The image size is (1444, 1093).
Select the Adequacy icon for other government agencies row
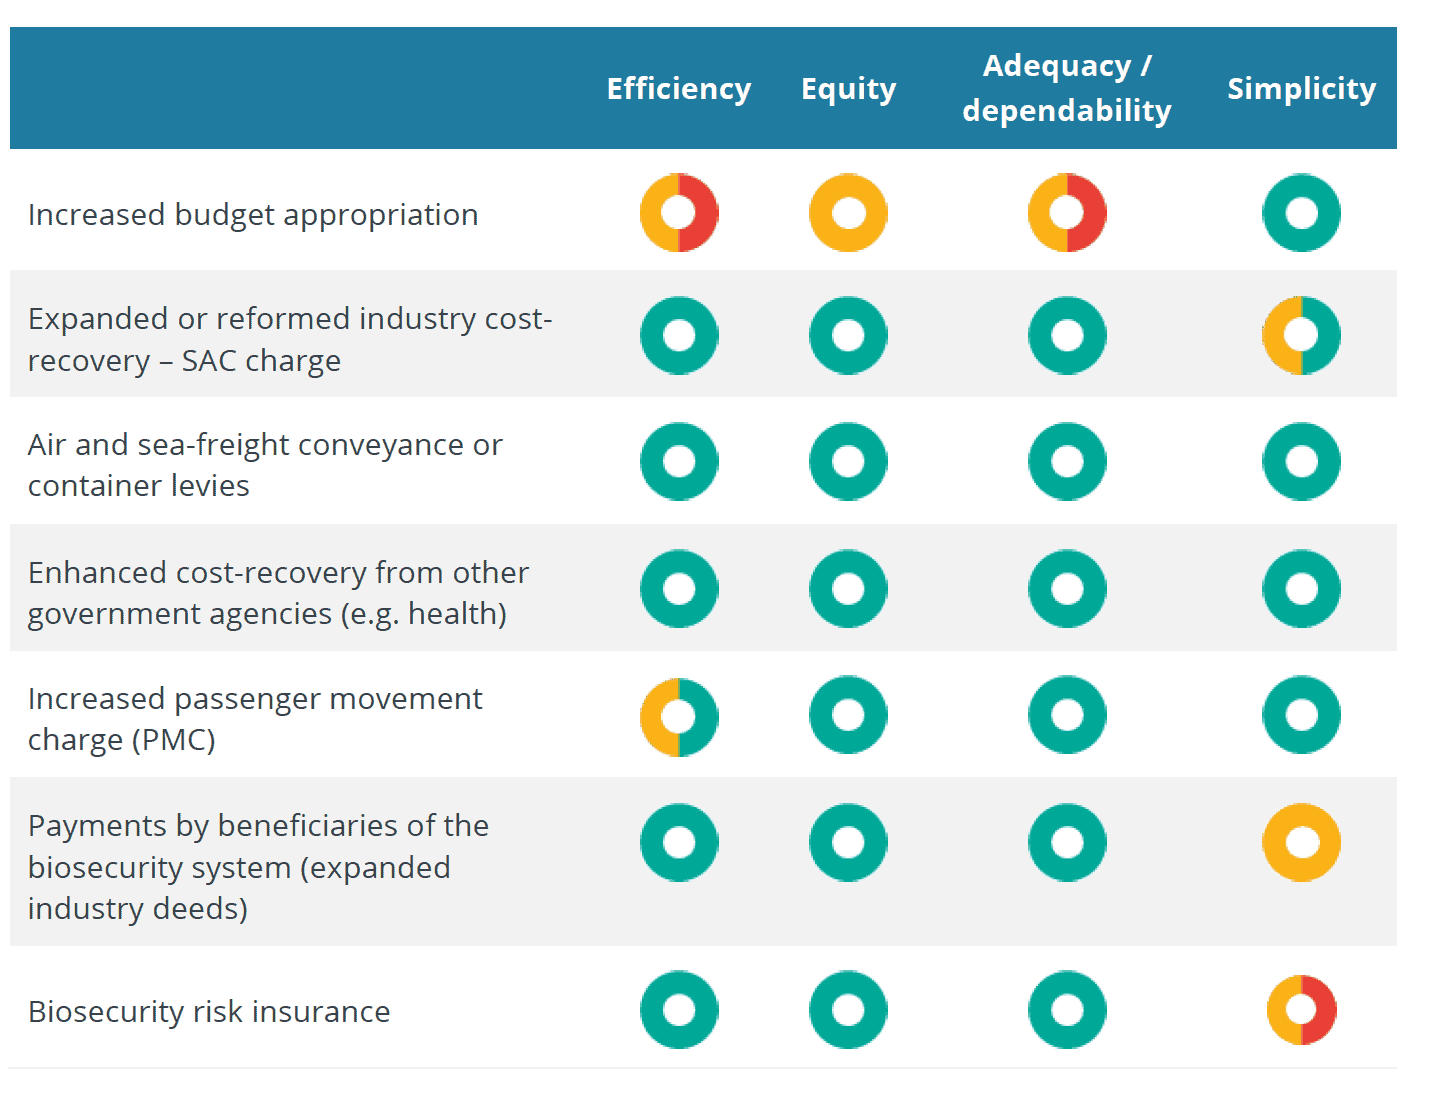tap(1067, 588)
